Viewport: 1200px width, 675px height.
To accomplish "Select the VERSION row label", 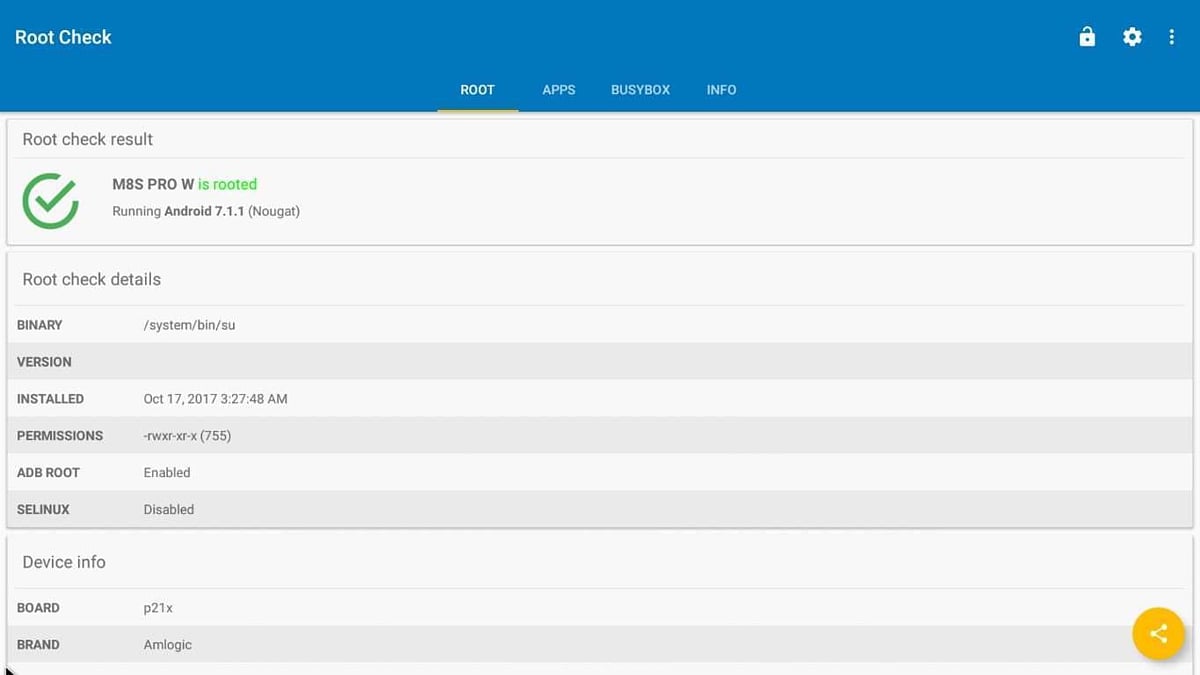I will click(x=44, y=362).
